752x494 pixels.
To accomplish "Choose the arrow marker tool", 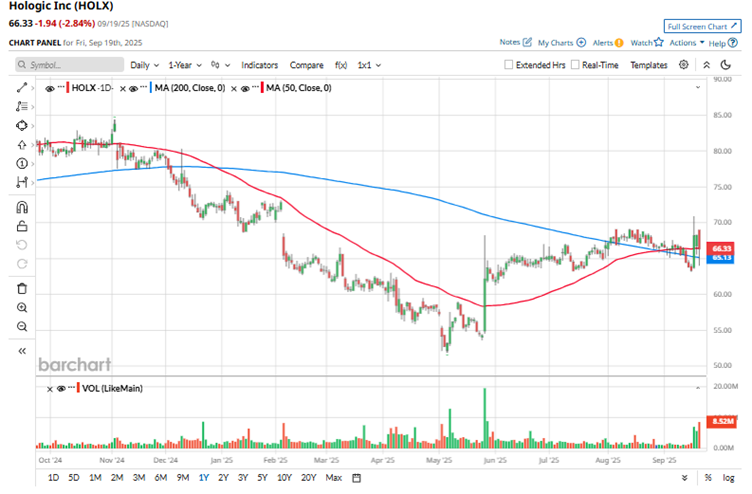I will (22, 144).
